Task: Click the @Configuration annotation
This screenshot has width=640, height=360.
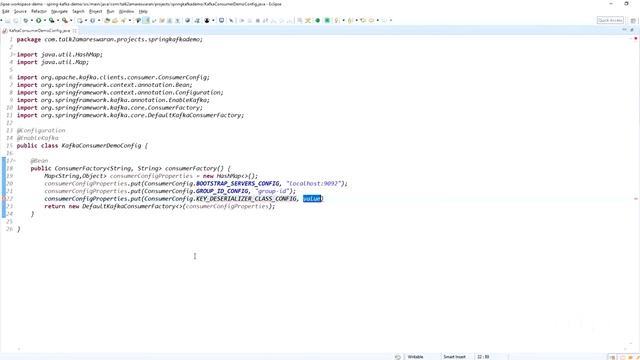Action: [x=41, y=131]
